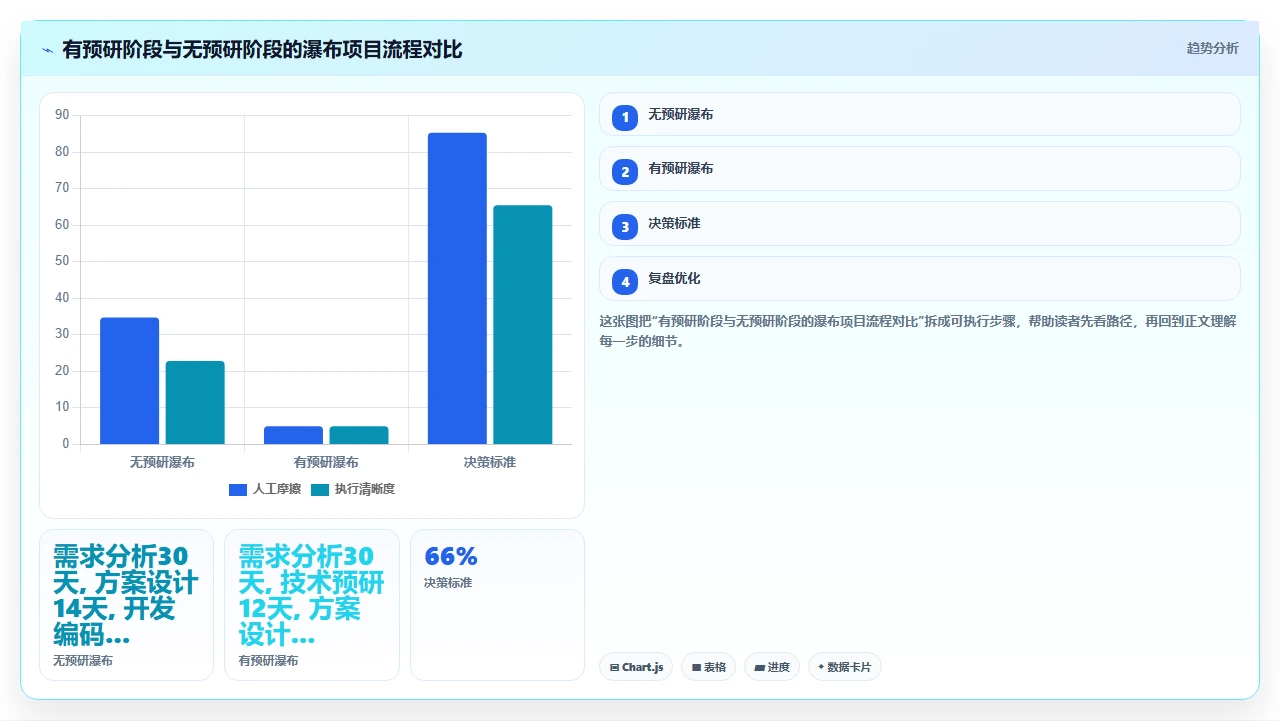Click the 人工摩擦 legend label
Viewport: 1280px width, 721px height.
click(x=277, y=489)
